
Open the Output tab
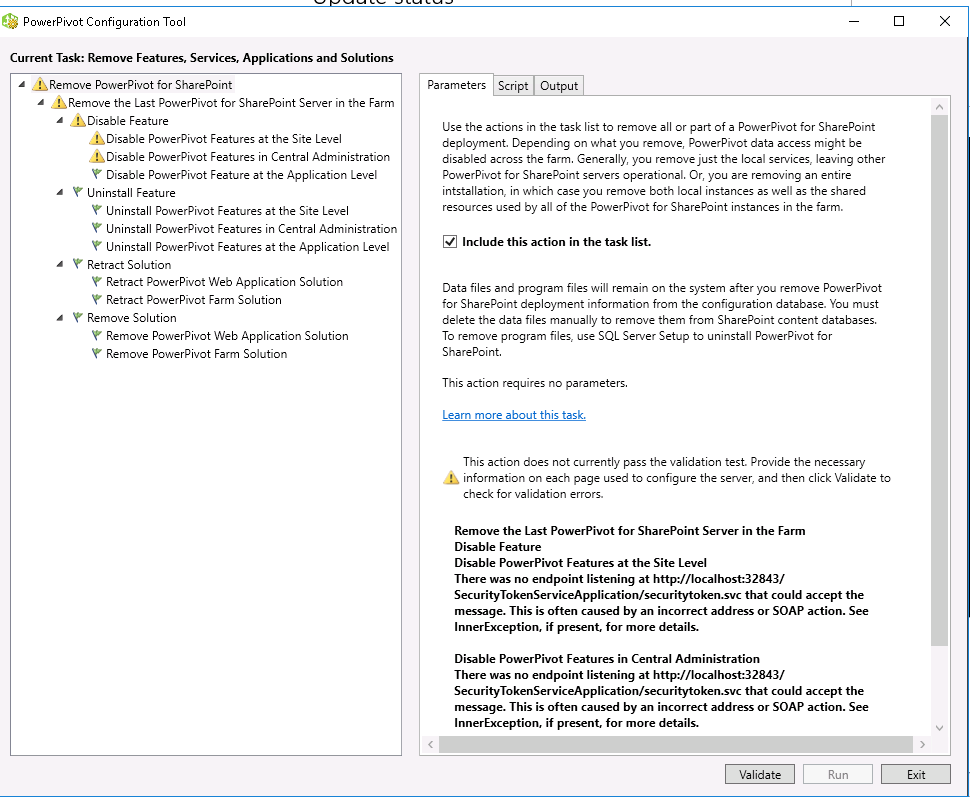click(x=558, y=85)
